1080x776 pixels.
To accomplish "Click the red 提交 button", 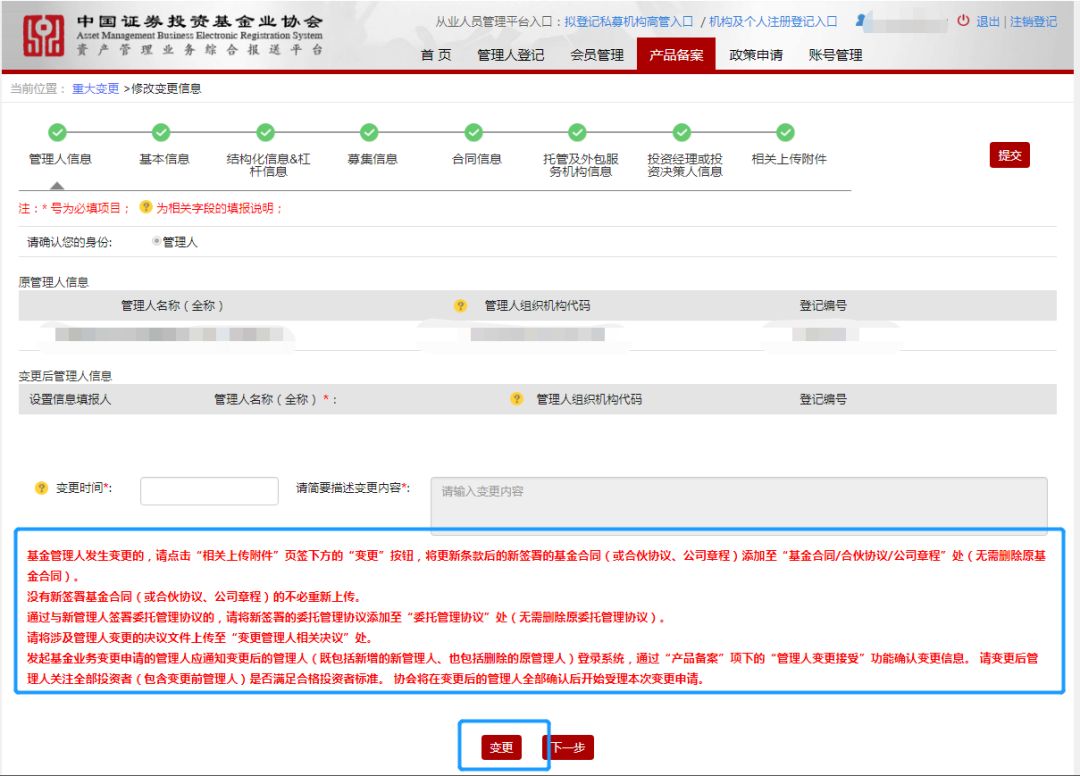I will pos(1009,155).
